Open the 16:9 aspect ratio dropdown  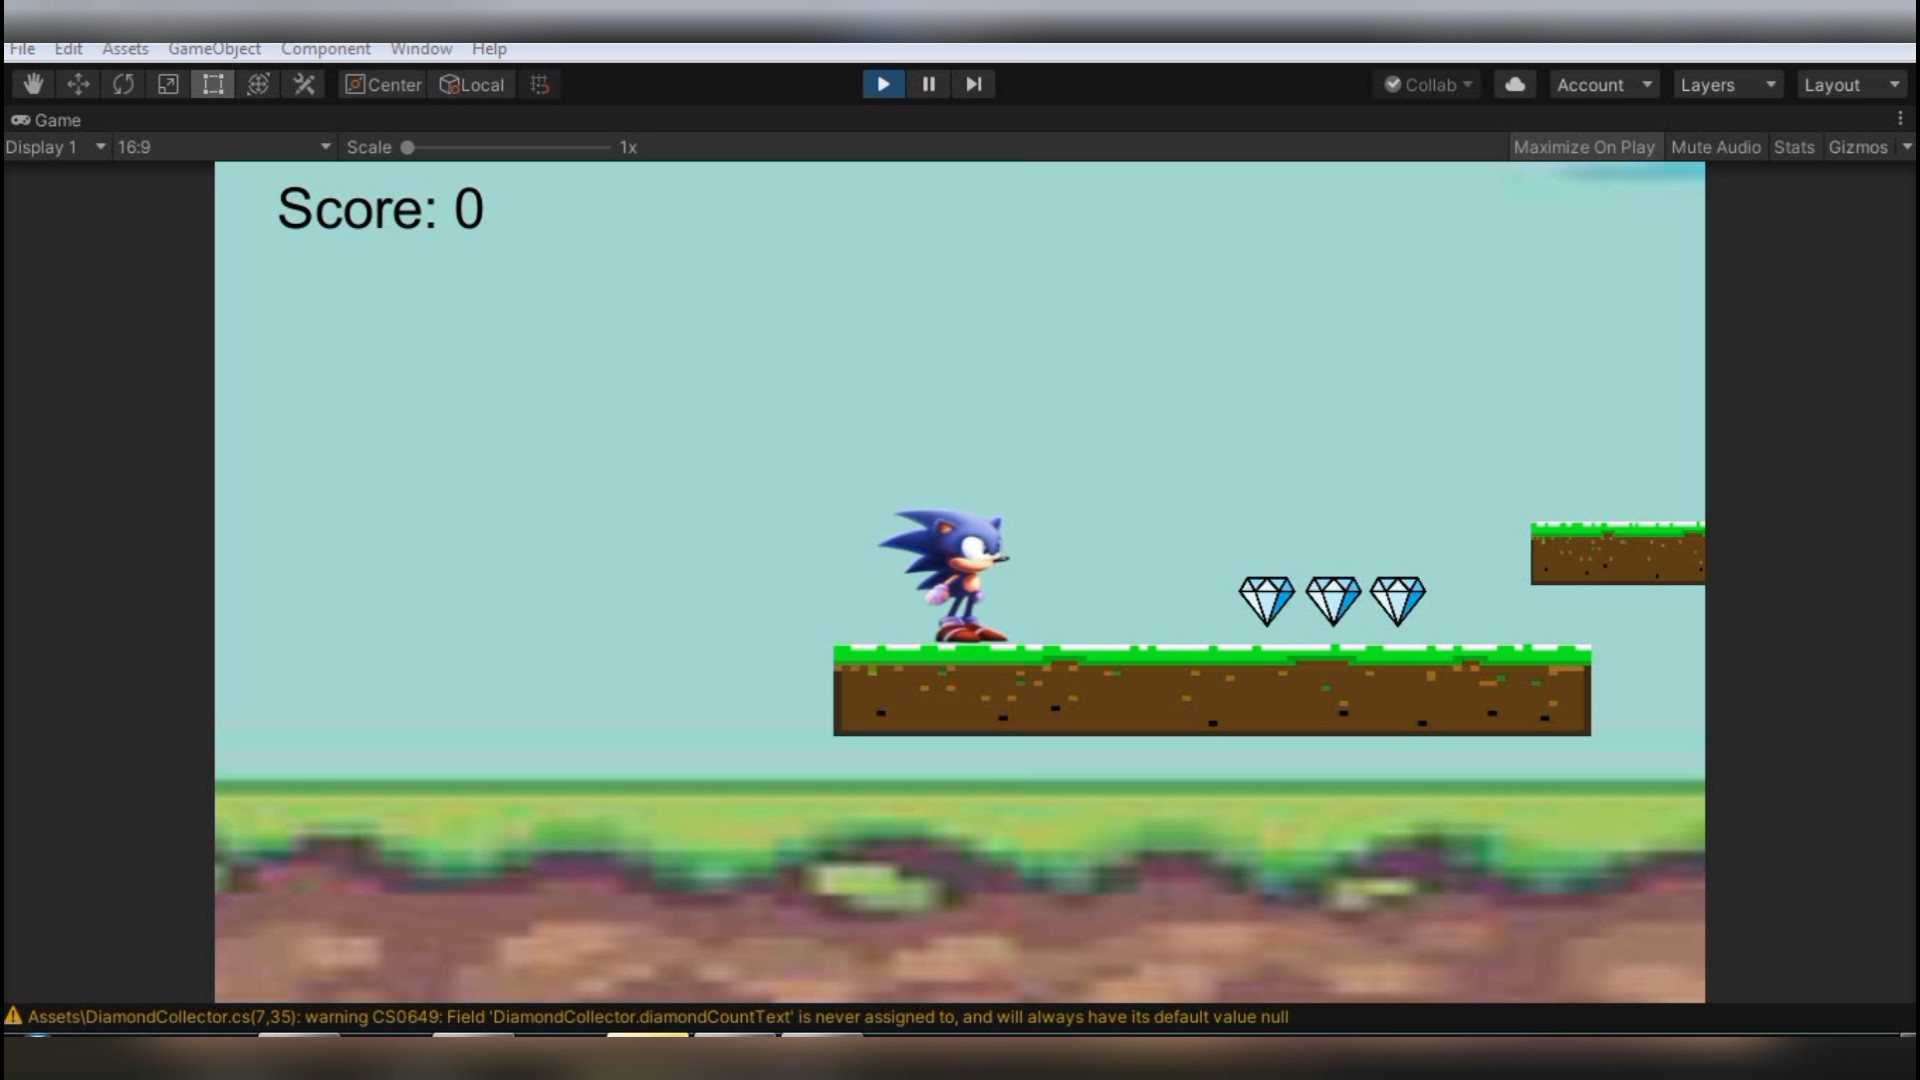[x=224, y=147]
